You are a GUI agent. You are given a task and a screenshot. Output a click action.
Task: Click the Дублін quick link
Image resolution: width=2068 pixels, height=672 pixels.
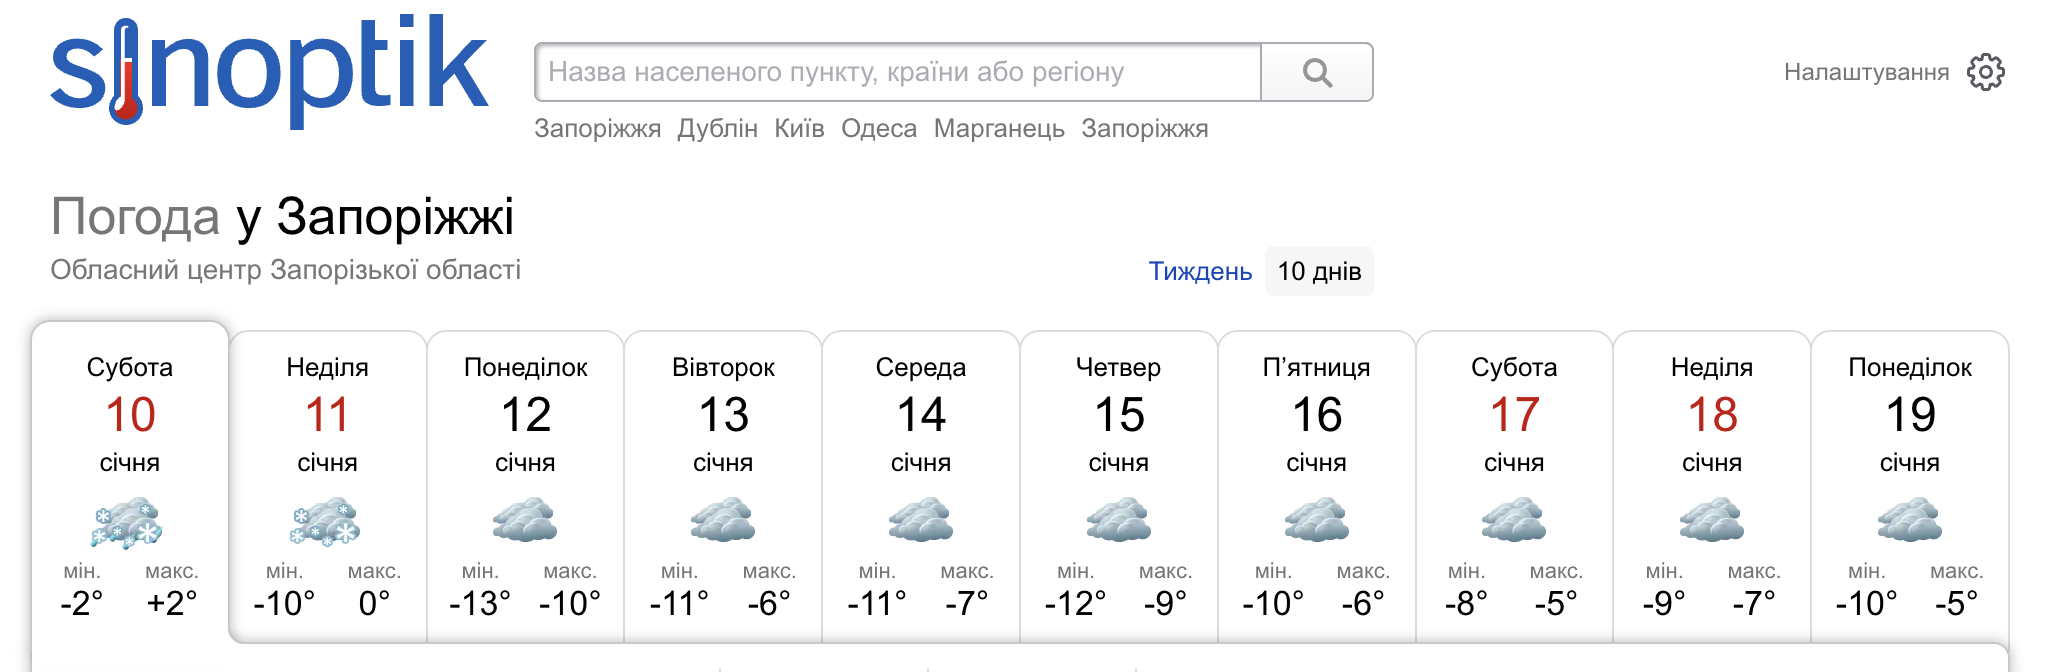coord(717,129)
